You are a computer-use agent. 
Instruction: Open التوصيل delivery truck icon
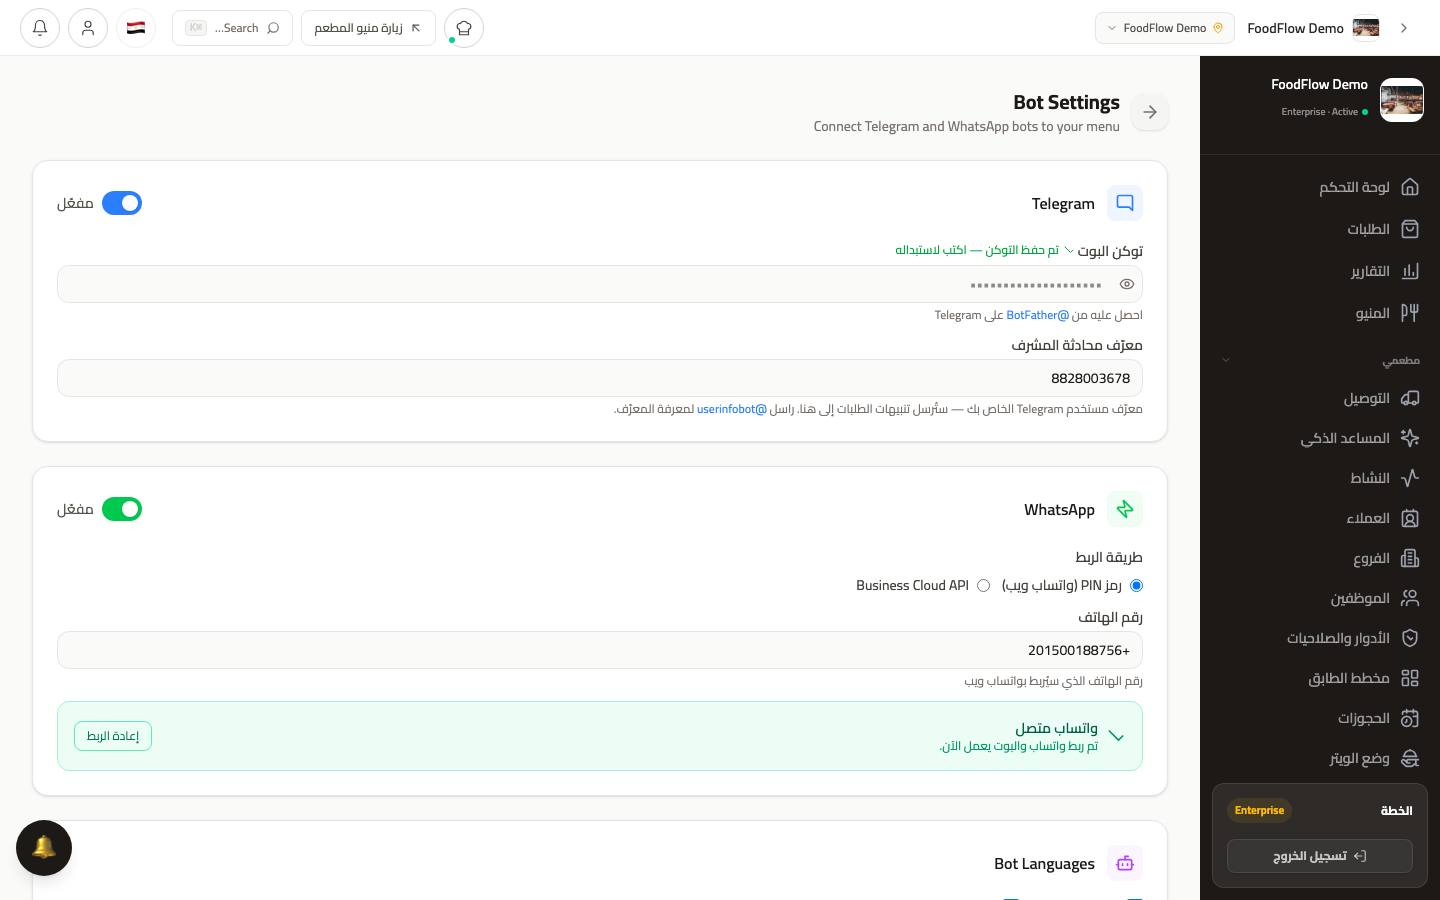[x=1410, y=398]
